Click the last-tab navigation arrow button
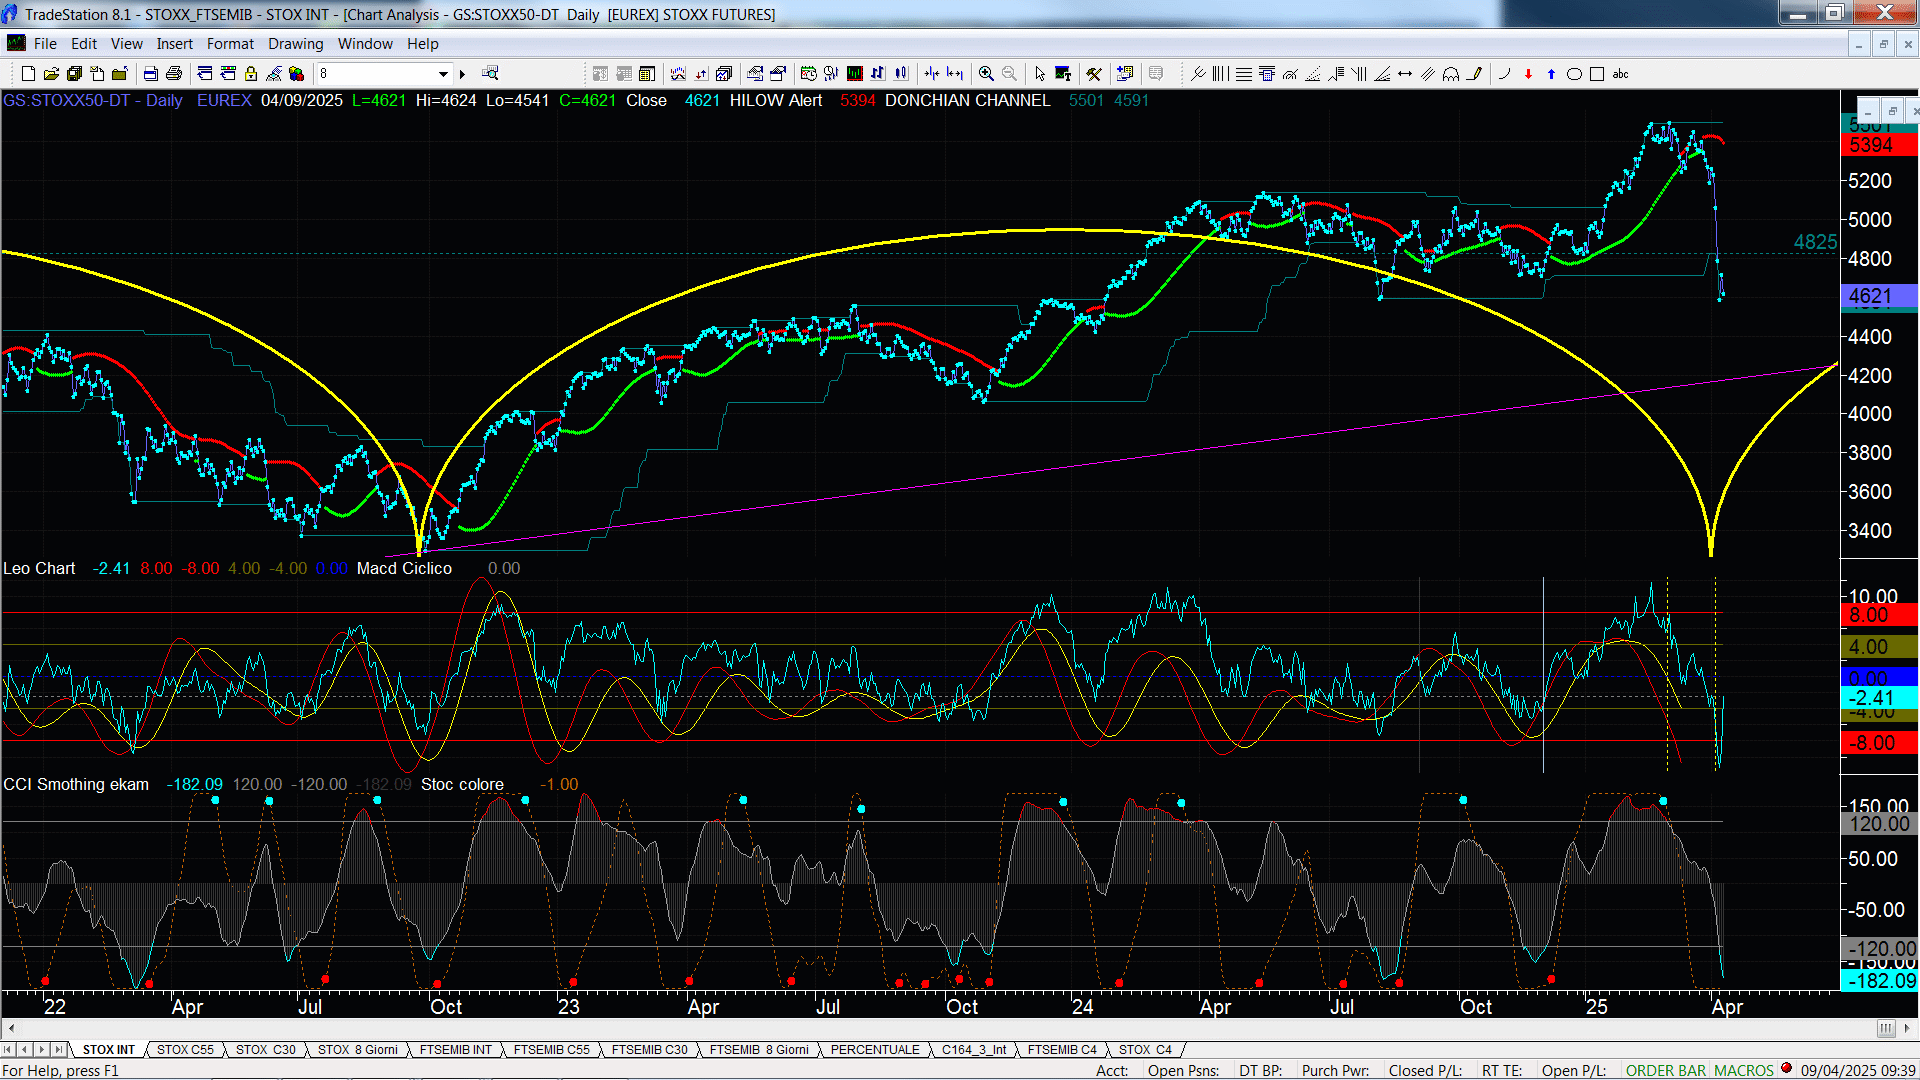This screenshot has height=1080, width=1920. 59,1049
